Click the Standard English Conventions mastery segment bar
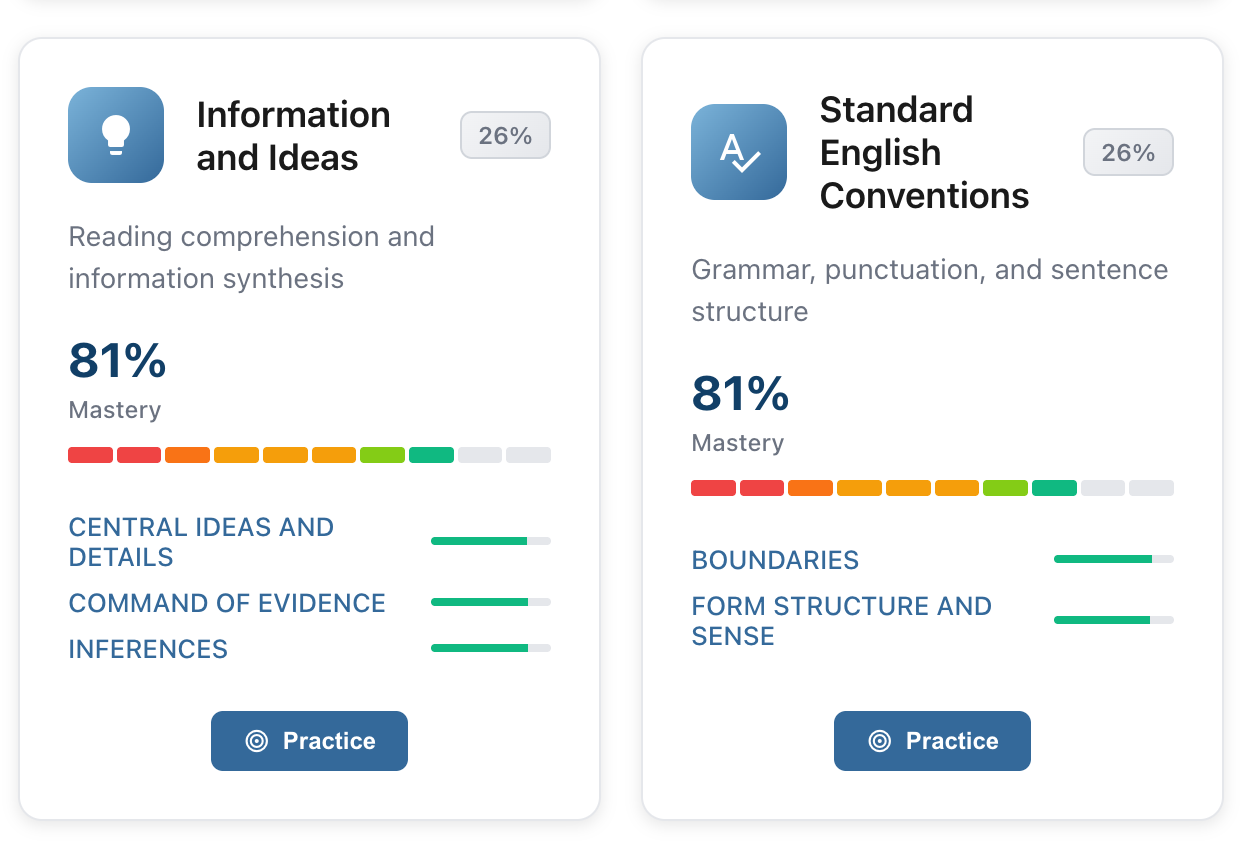The height and width of the screenshot is (858, 1252). tap(932, 488)
